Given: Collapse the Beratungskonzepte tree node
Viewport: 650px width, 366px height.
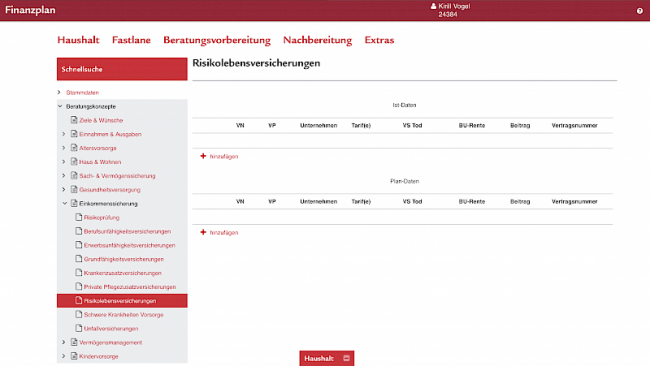Looking at the screenshot, I should pyautogui.click(x=60, y=107).
